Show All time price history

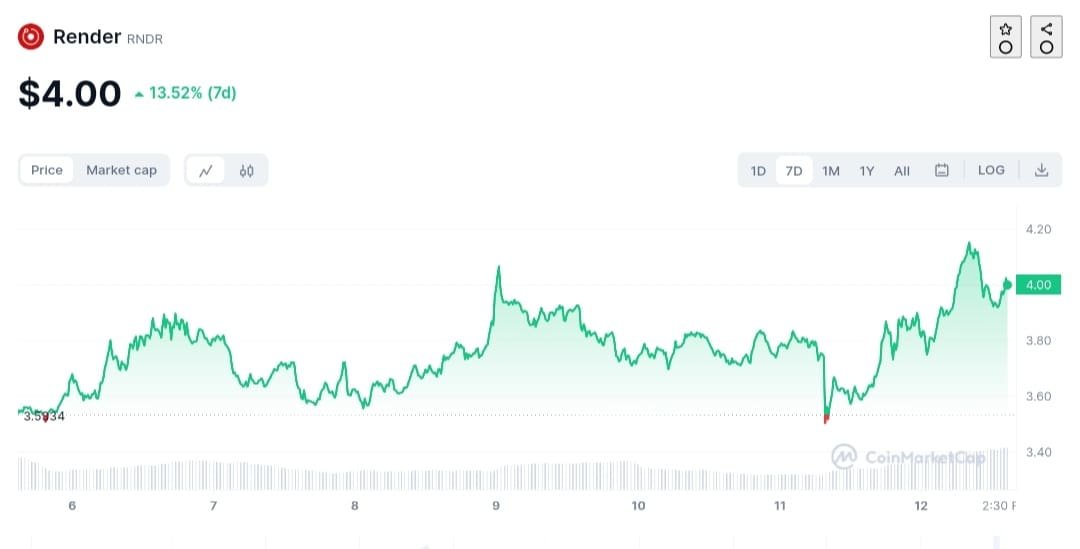pyautogui.click(x=902, y=171)
